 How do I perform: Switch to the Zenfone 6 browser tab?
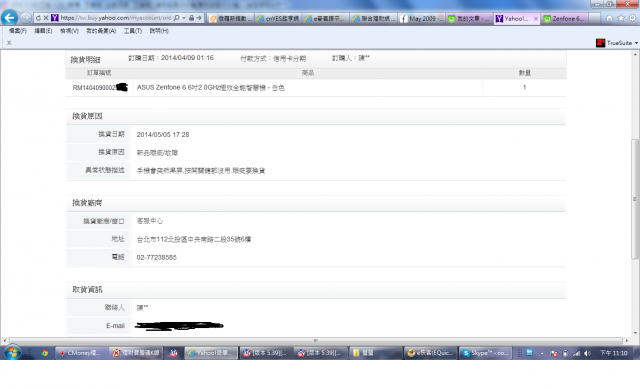point(564,19)
